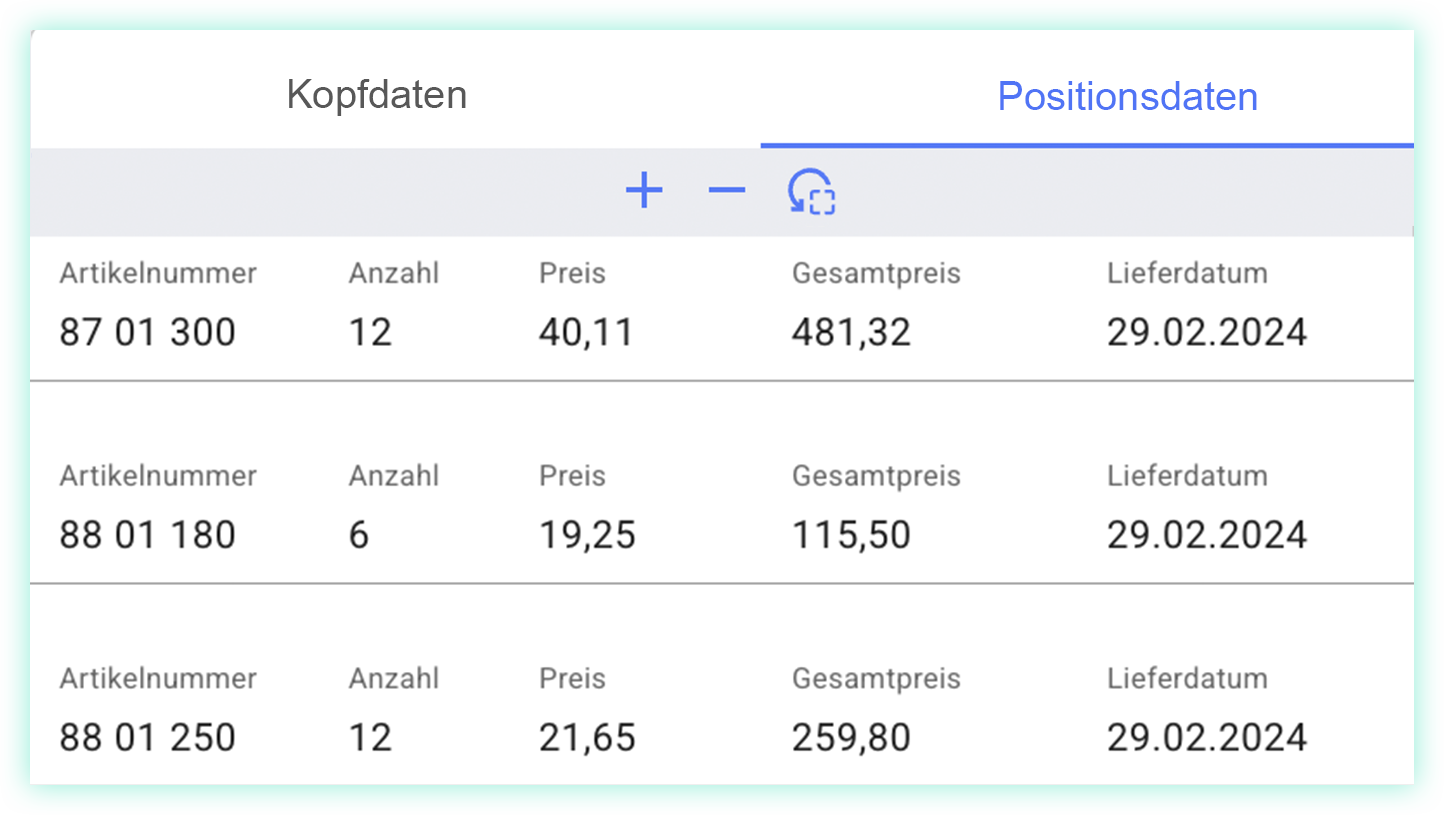This screenshot has width=1444, height=815.
Task: Click the minus icon to remove a position
Action: click(727, 190)
